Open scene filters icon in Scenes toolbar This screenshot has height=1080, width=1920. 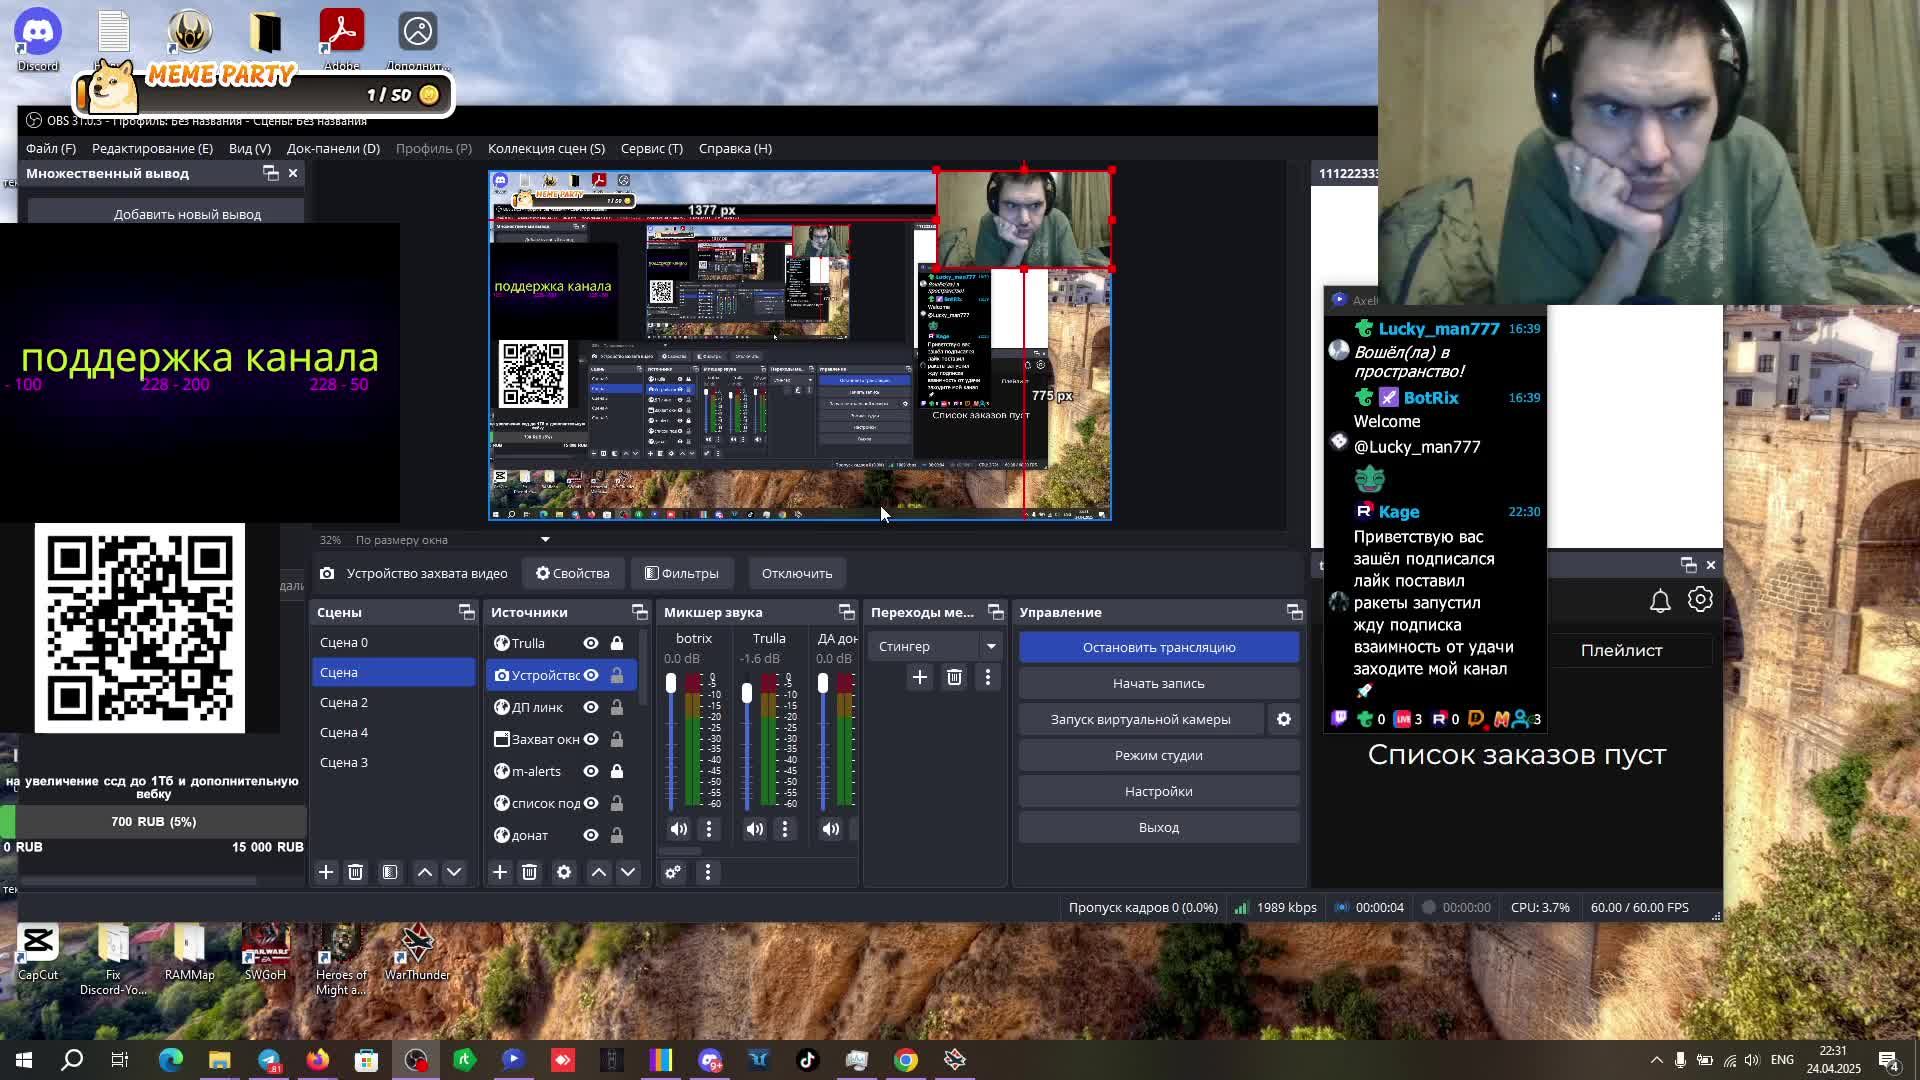[x=390, y=872]
